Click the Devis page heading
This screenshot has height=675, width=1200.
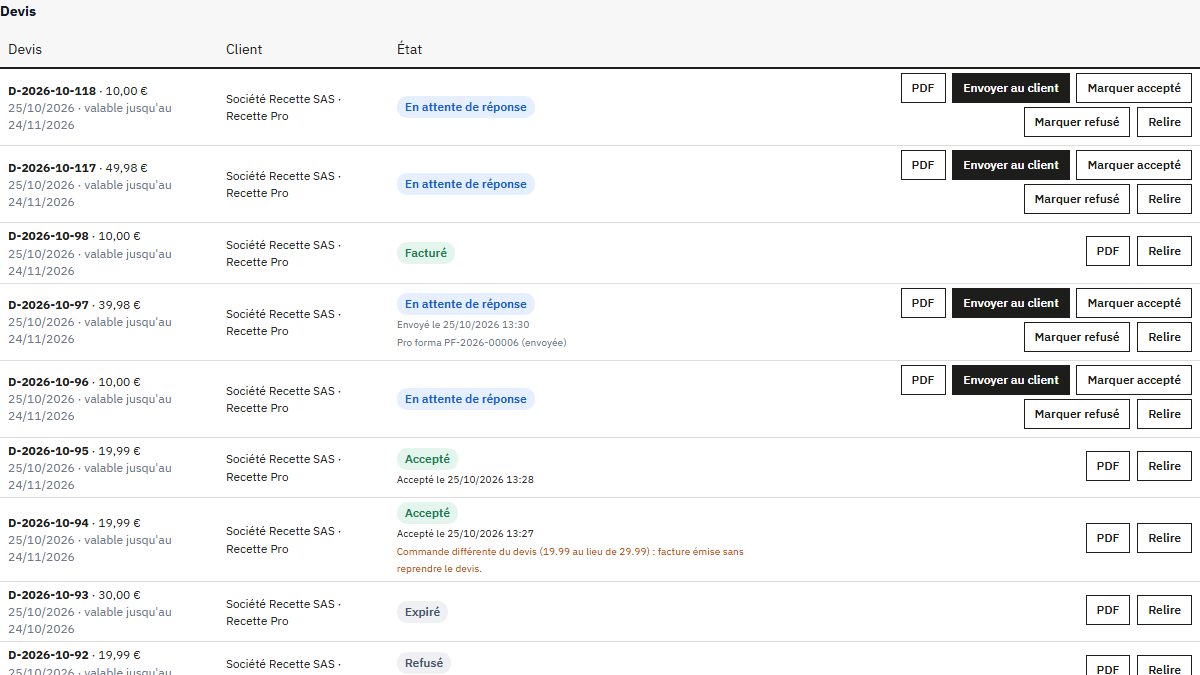pos(18,11)
